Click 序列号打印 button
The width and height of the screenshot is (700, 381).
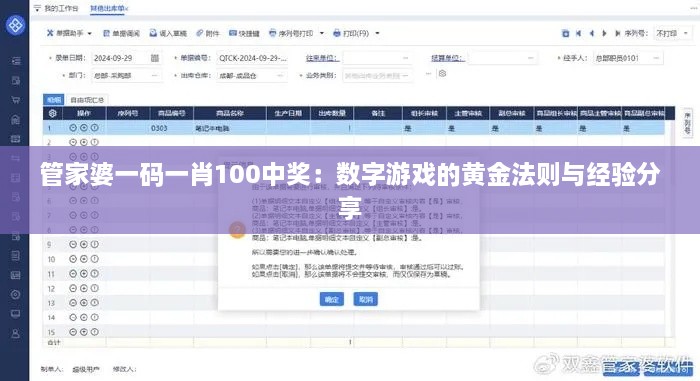[291, 33]
